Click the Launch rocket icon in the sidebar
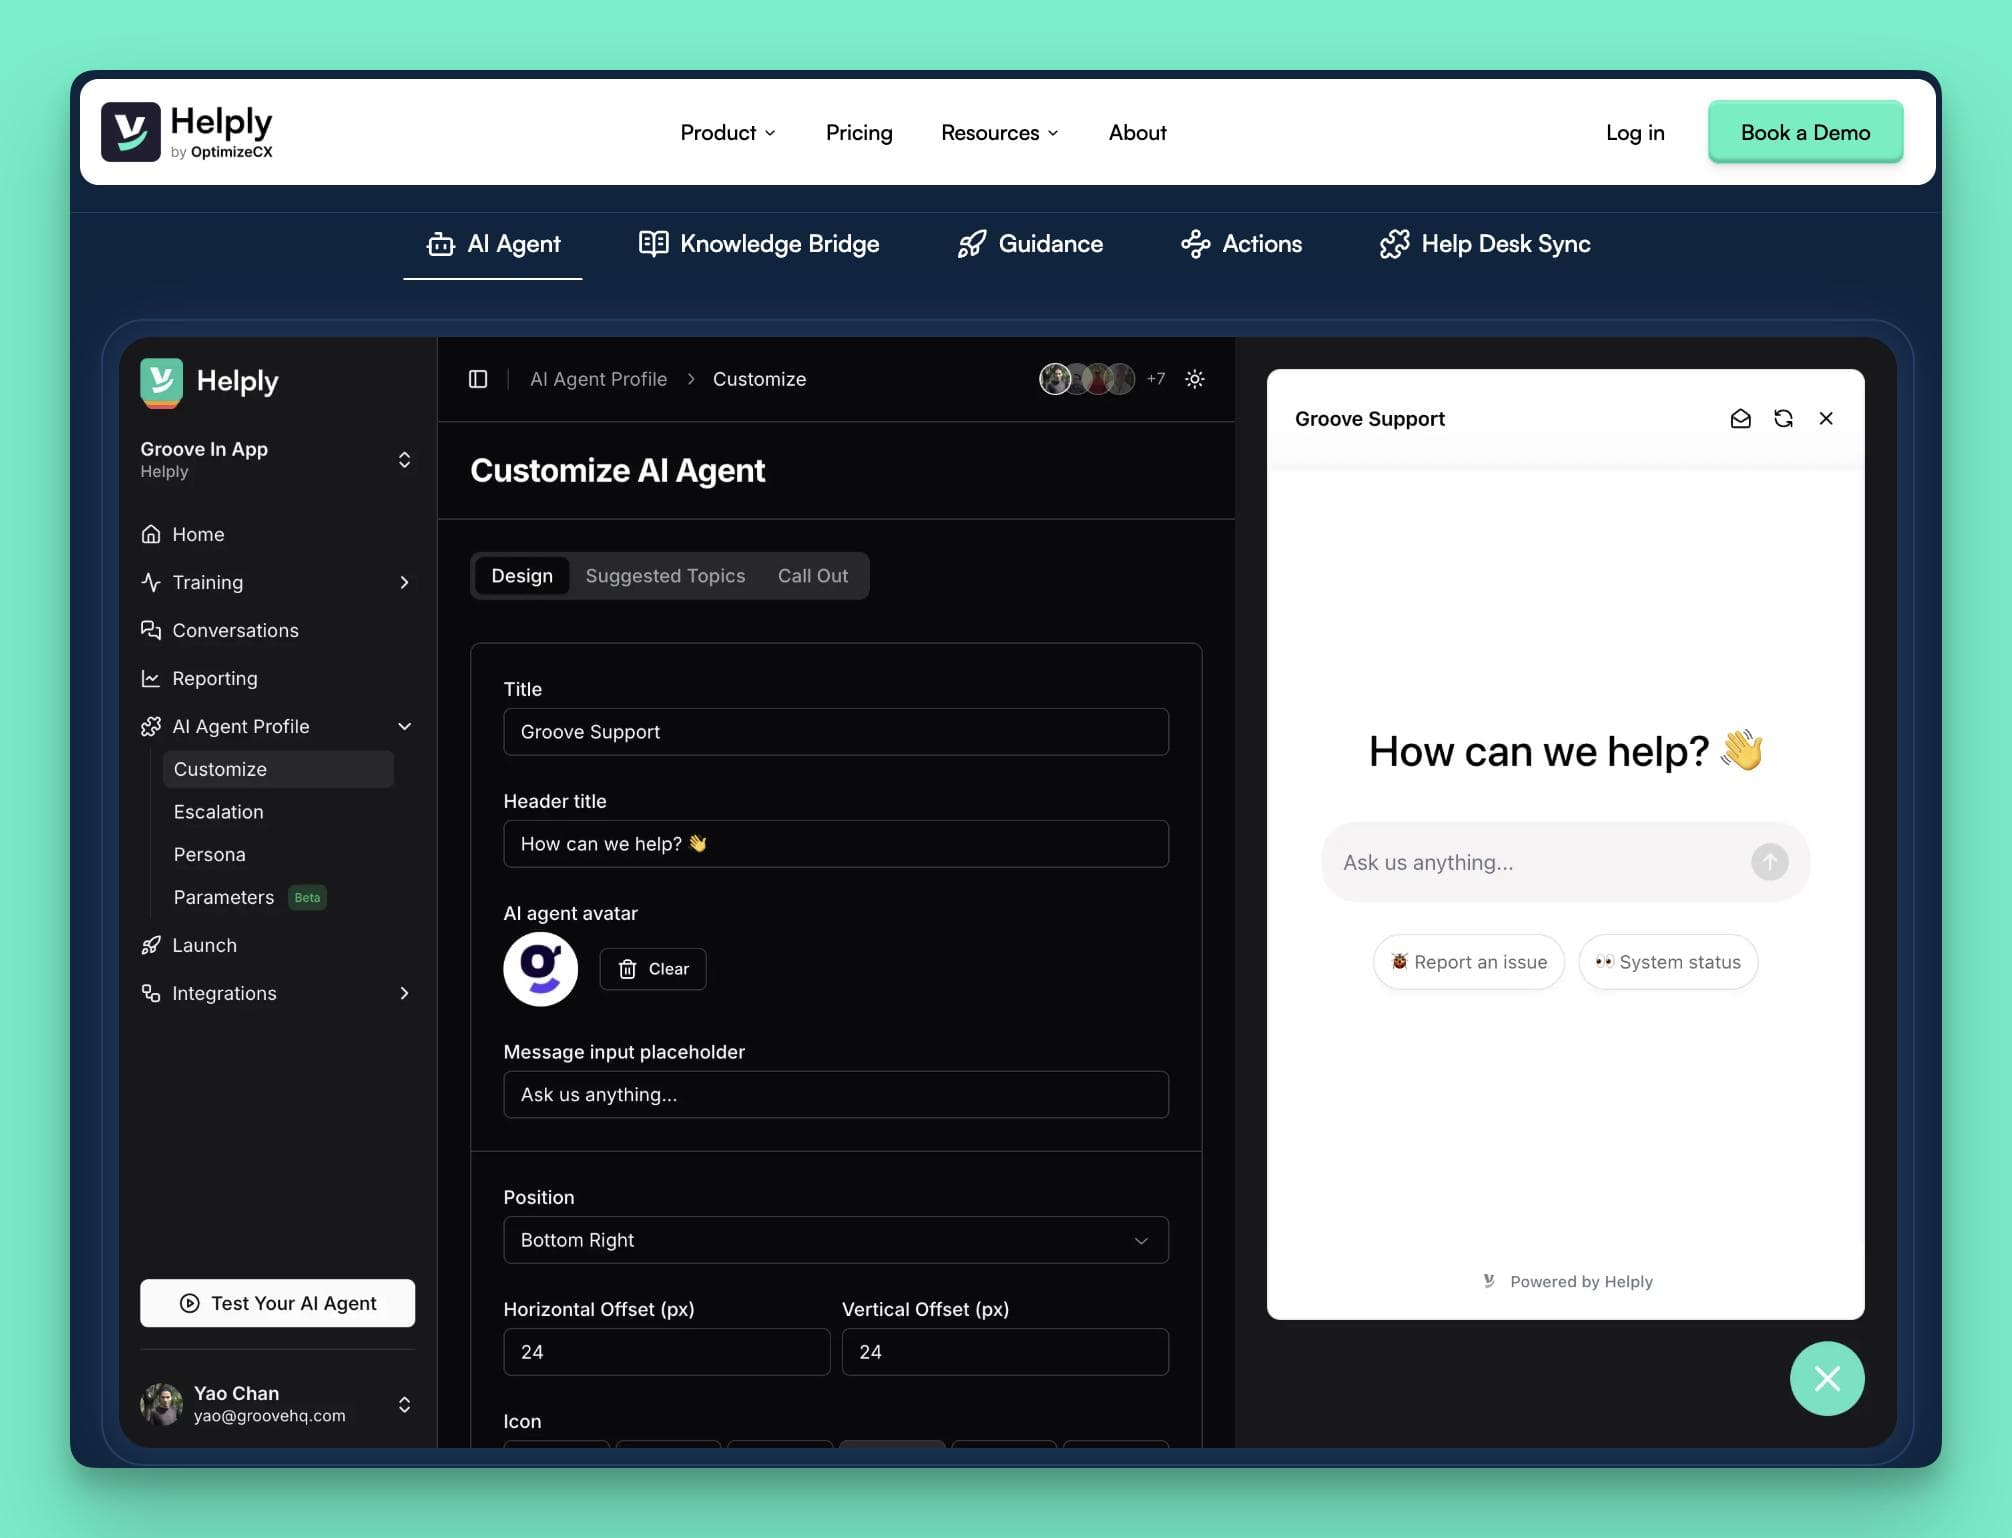 pyautogui.click(x=151, y=945)
